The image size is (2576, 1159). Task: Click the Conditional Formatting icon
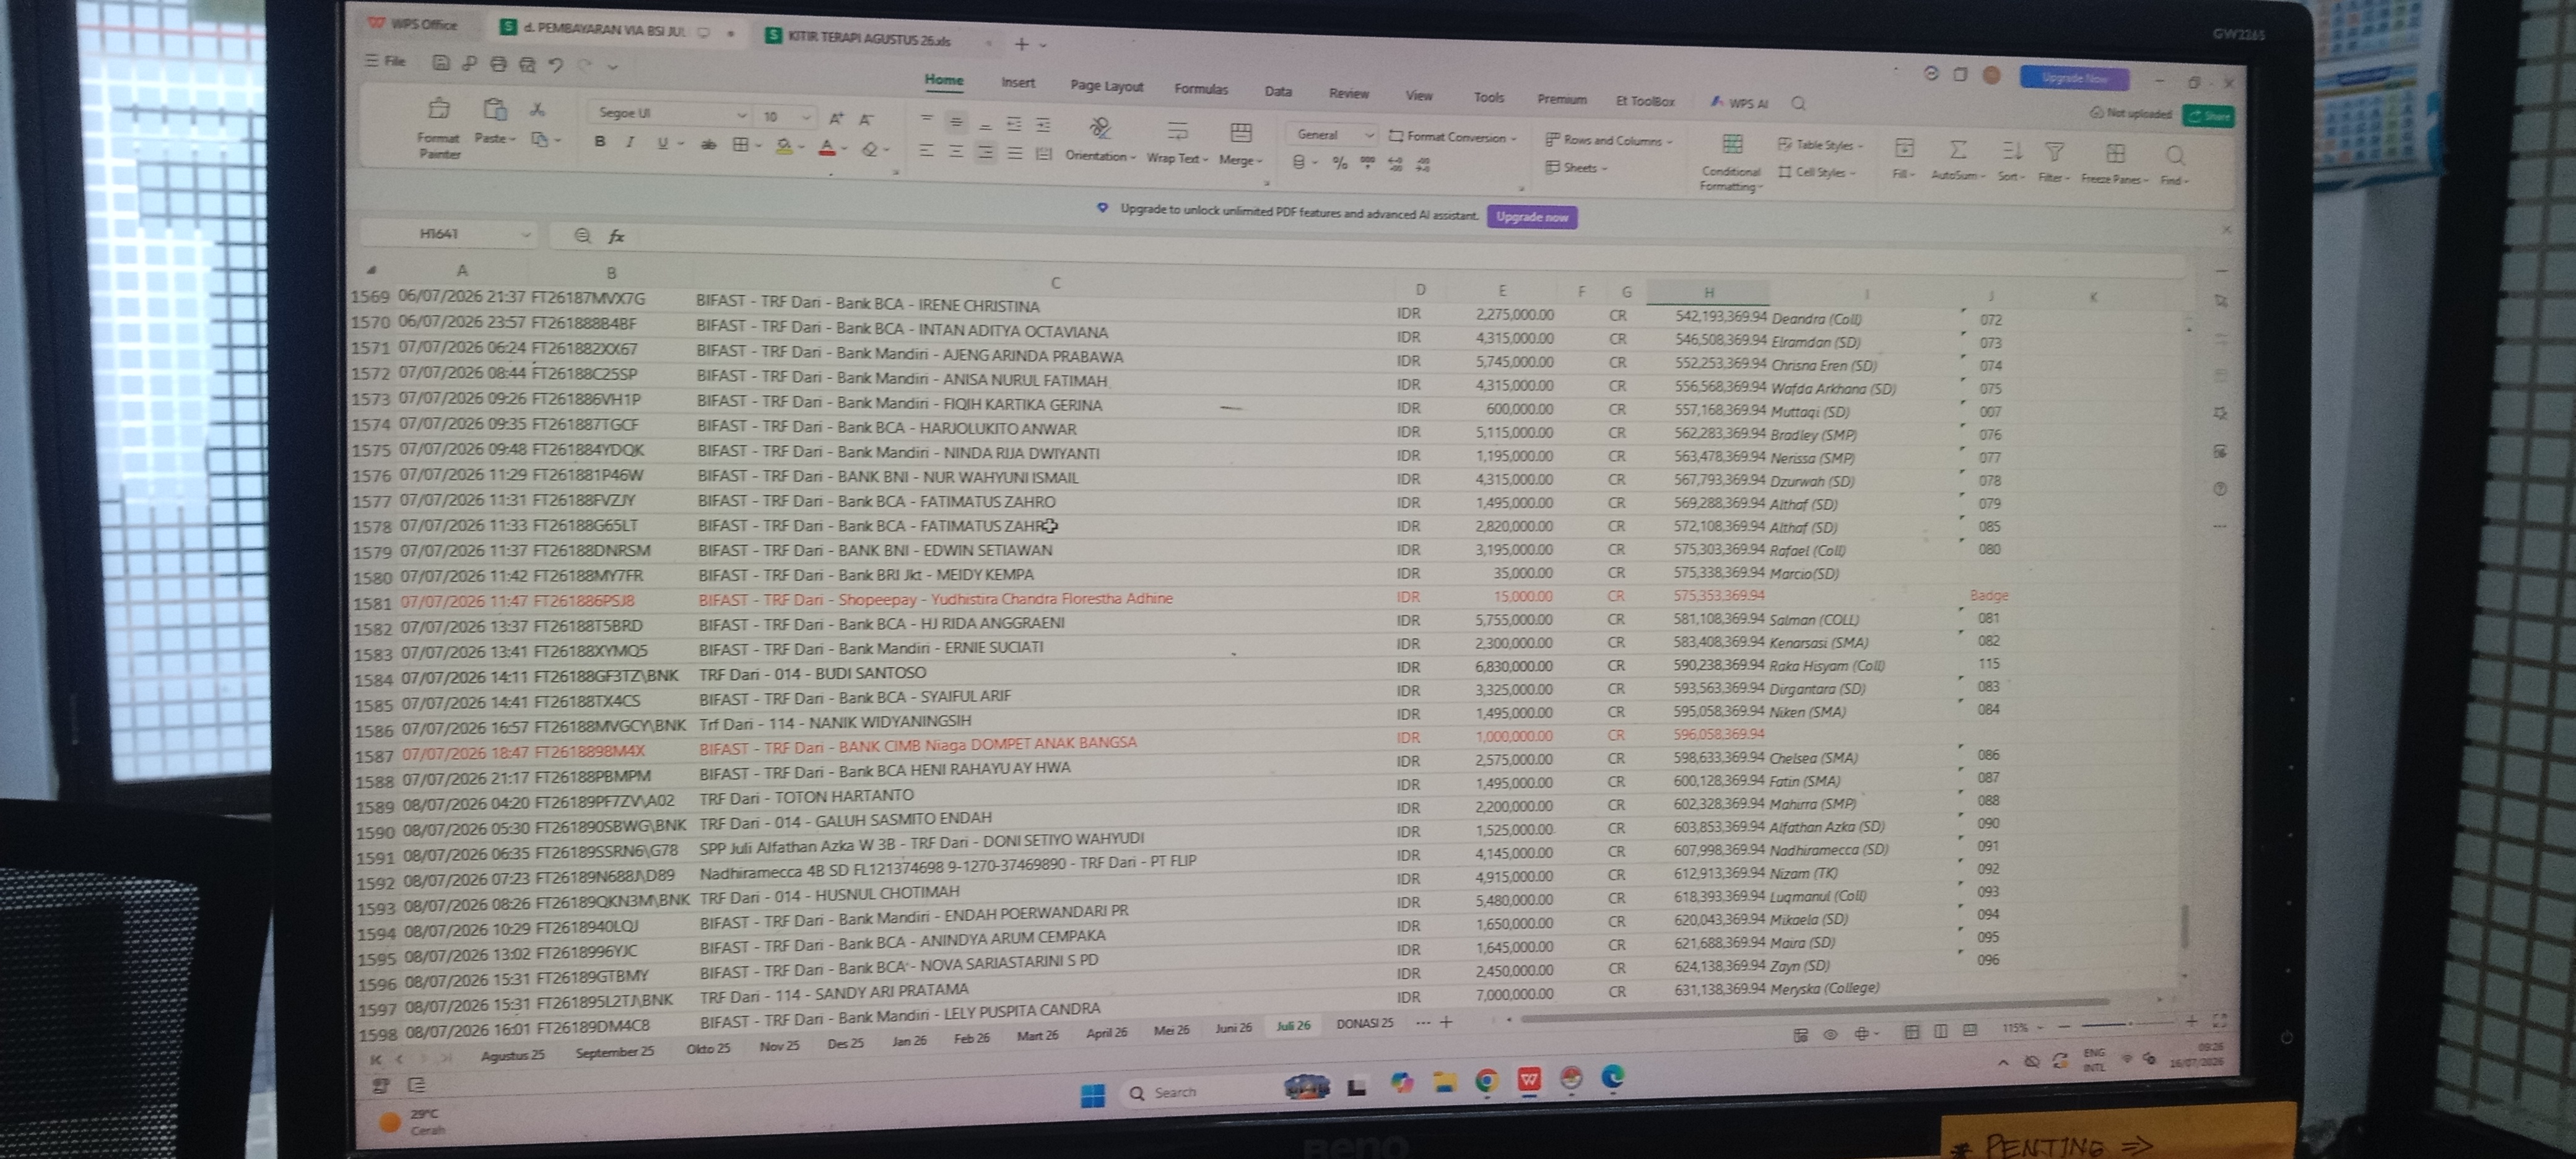1732,144
